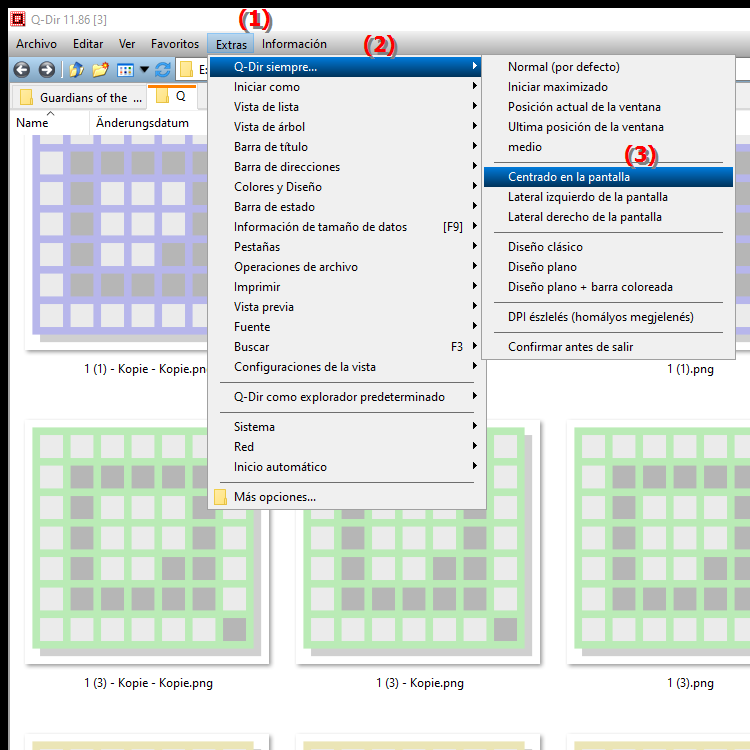This screenshot has height=750, width=750.
Task: Open the Editar menu
Action: coord(88,44)
